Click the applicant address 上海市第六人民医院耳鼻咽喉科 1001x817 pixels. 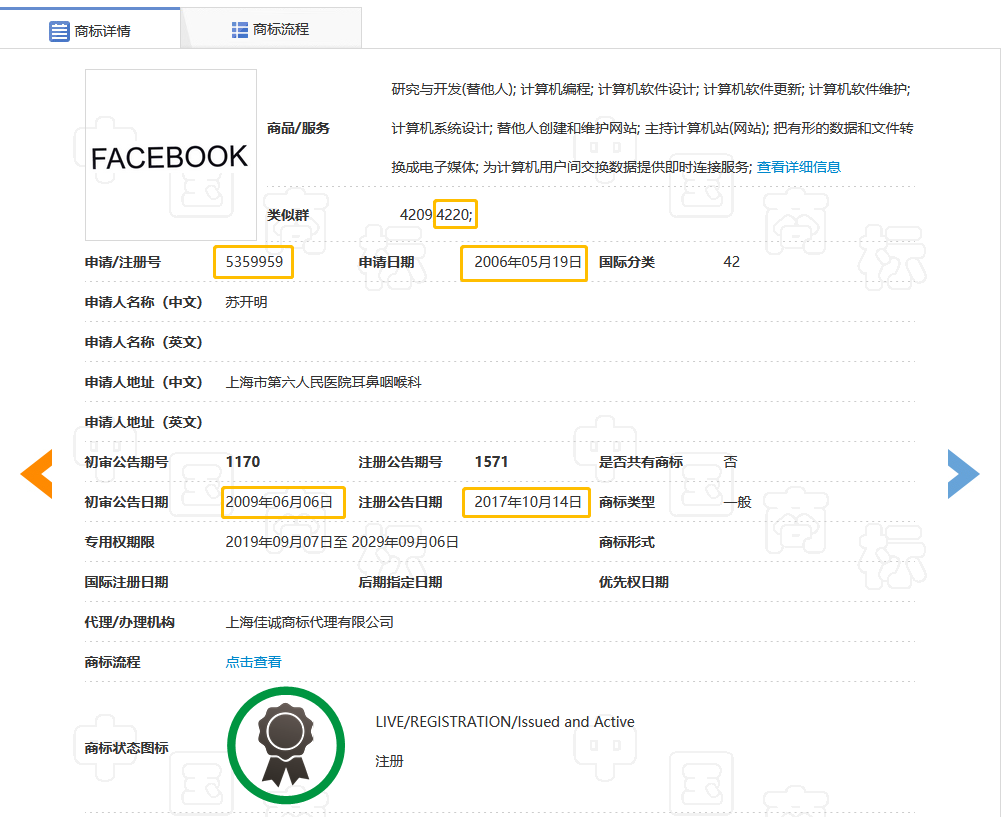click(324, 382)
